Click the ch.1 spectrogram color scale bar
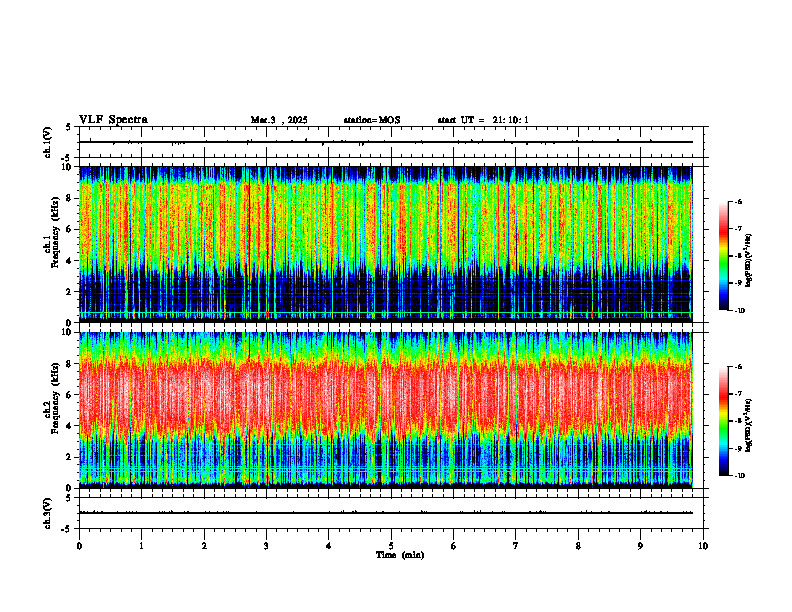Viewport: 792px width, 612px height. (723, 256)
